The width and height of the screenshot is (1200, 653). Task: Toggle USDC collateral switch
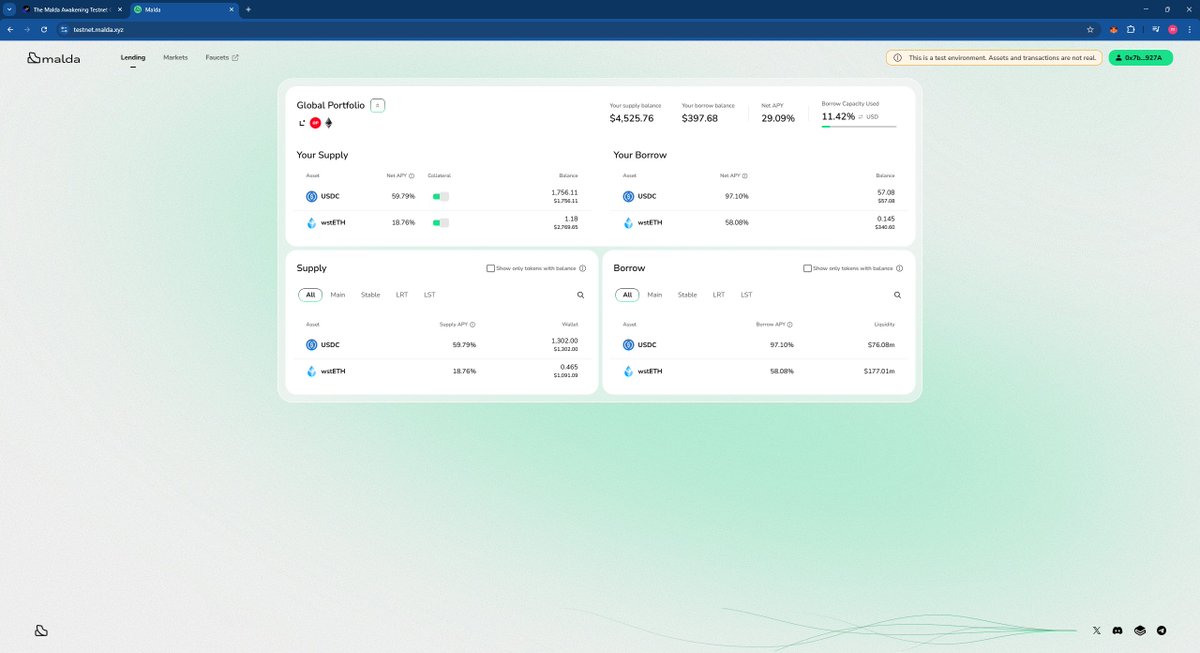pyautogui.click(x=440, y=196)
